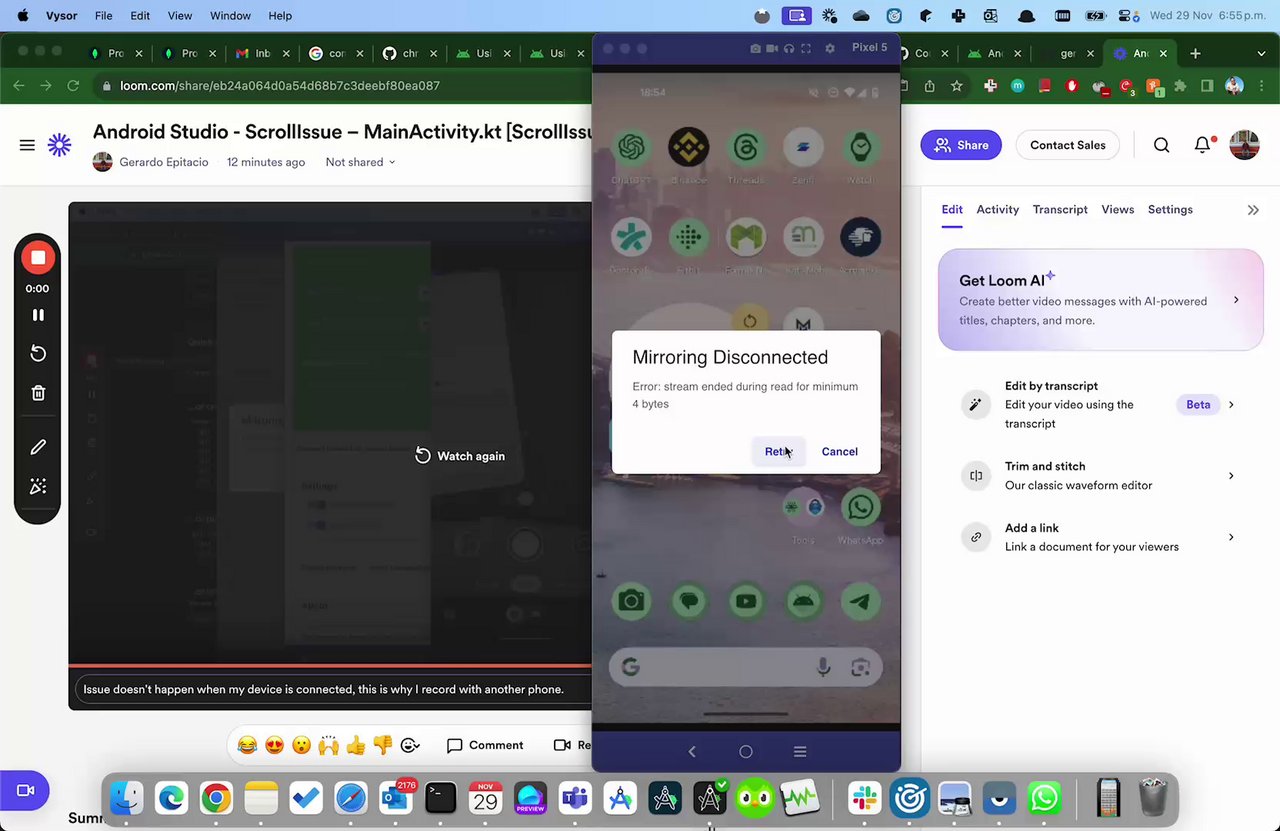This screenshot has width=1280, height=831.
Task: Switch to the Activity tab
Action: tap(998, 210)
